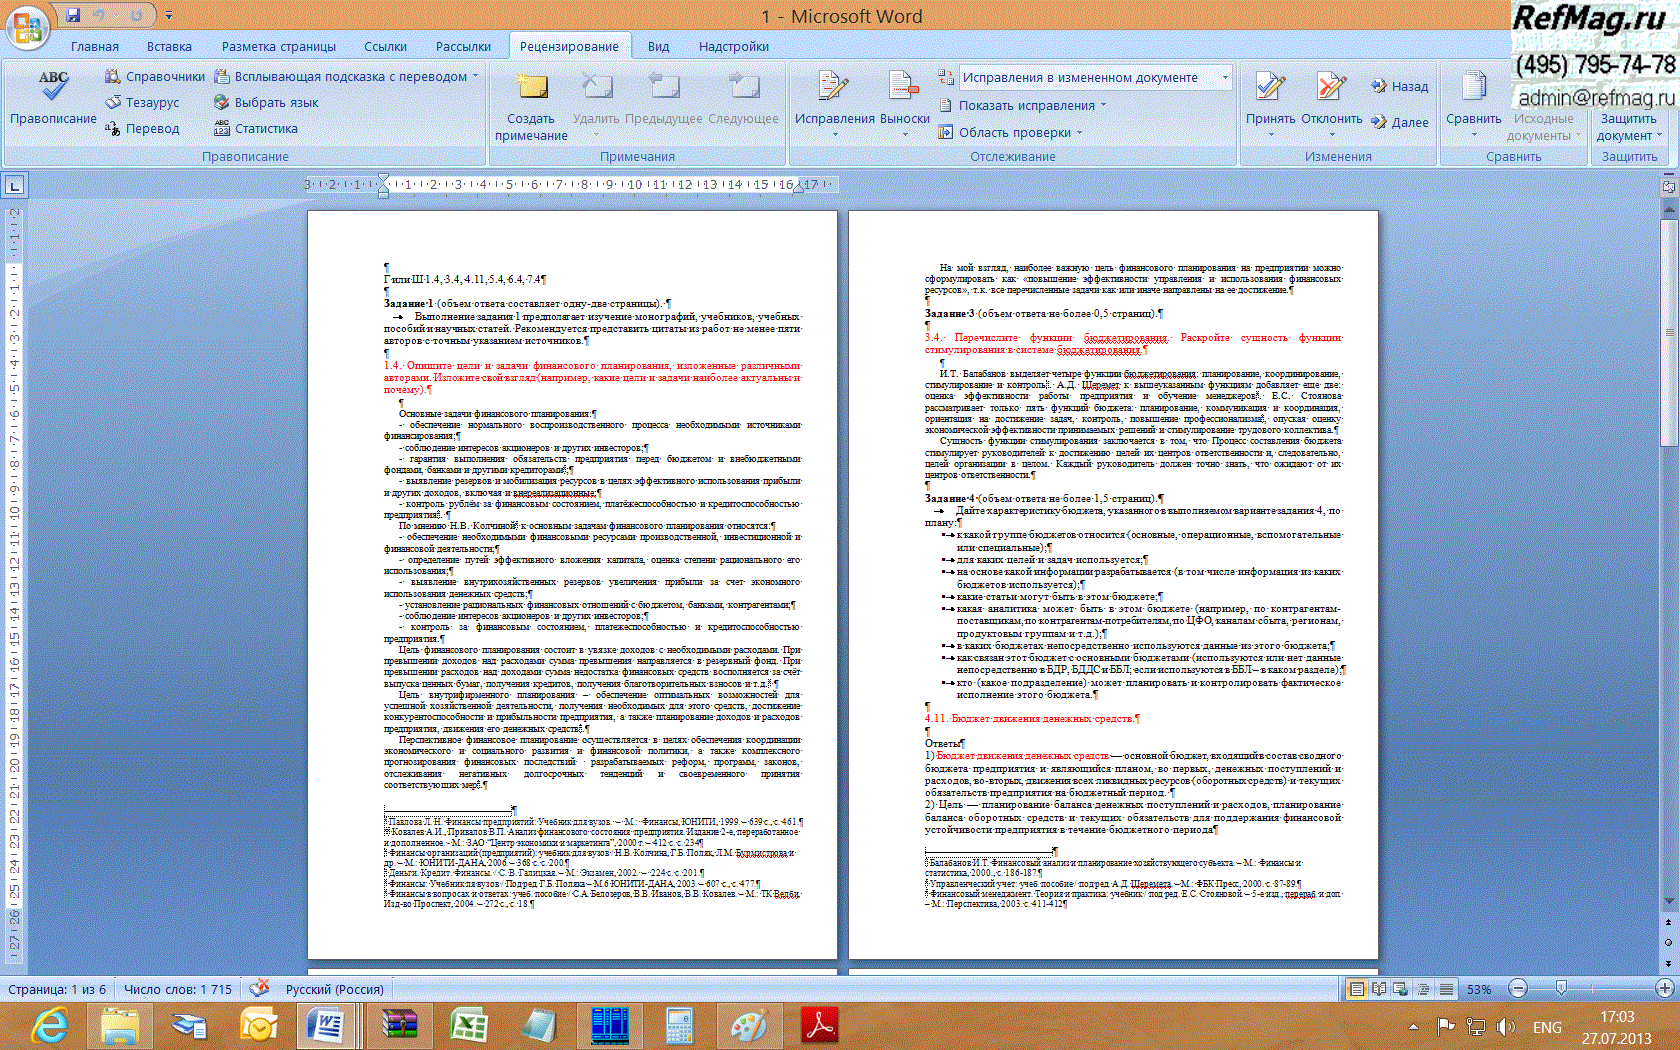
Task: Click the Далее next change button
Action: point(1400,122)
